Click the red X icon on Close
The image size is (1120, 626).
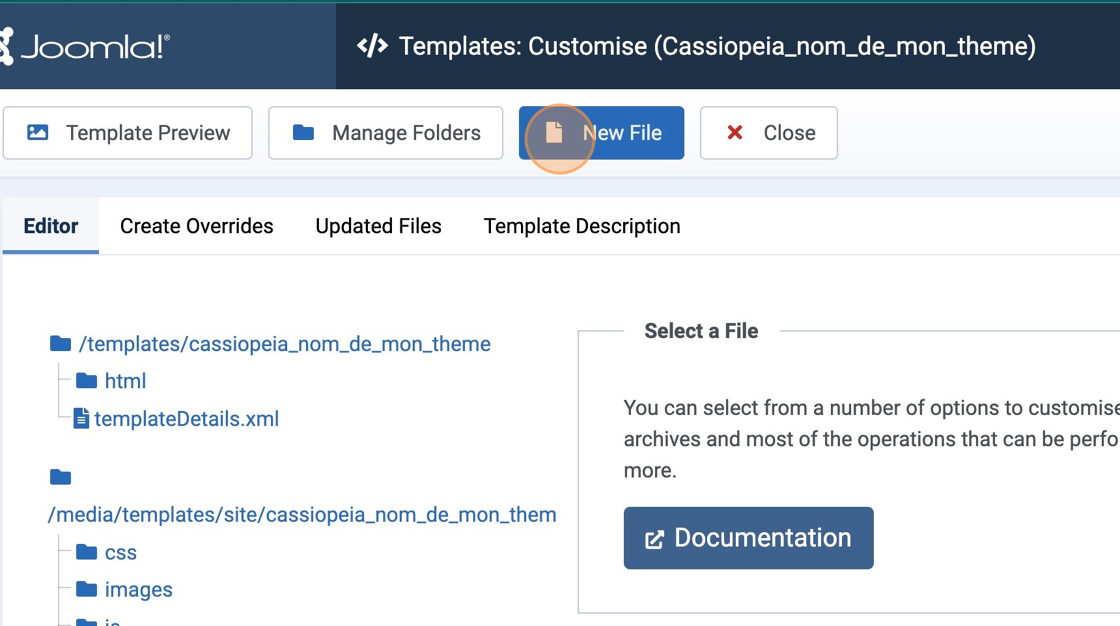click(x=735, y=133)
